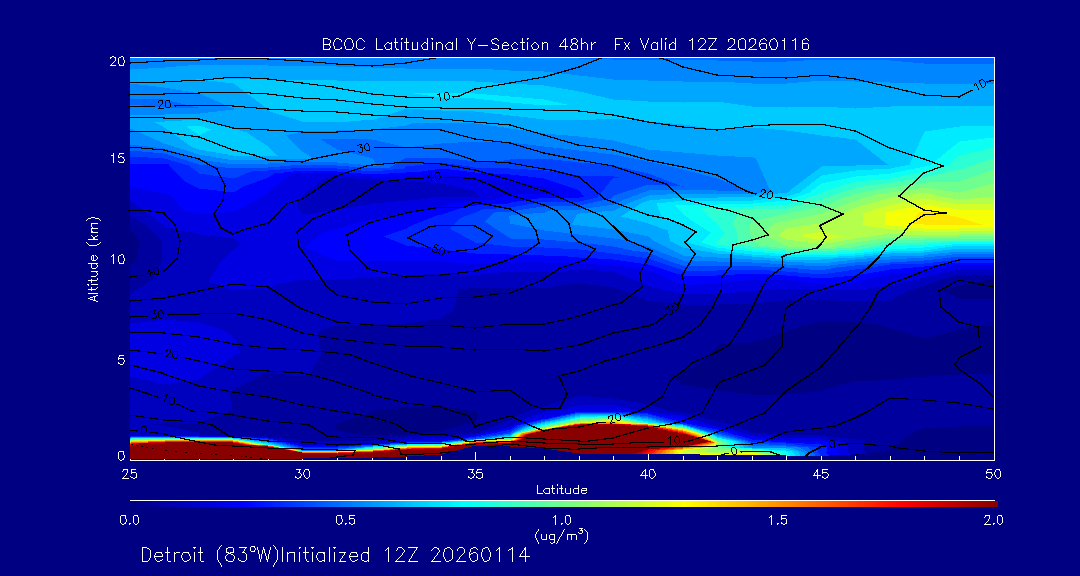Image resolution: width=1080 pixels, height=576 pixels.
Task: Click the "Latitude" horizontal axis label
Action: coord(561,490)
